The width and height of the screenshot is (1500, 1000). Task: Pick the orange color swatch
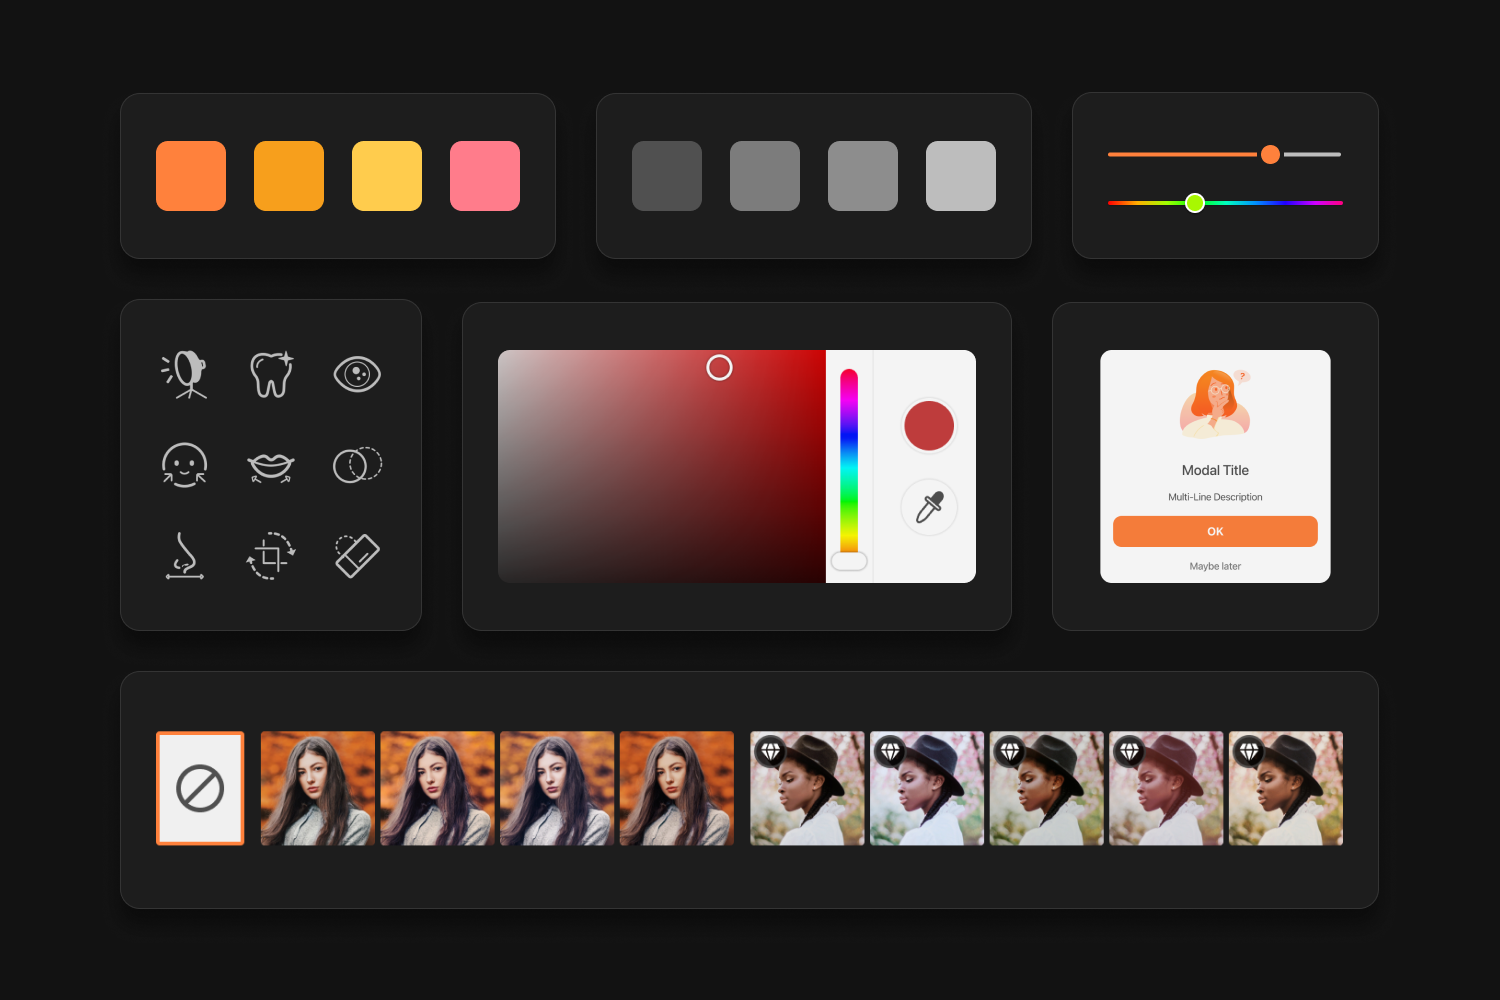coord(191,176)
